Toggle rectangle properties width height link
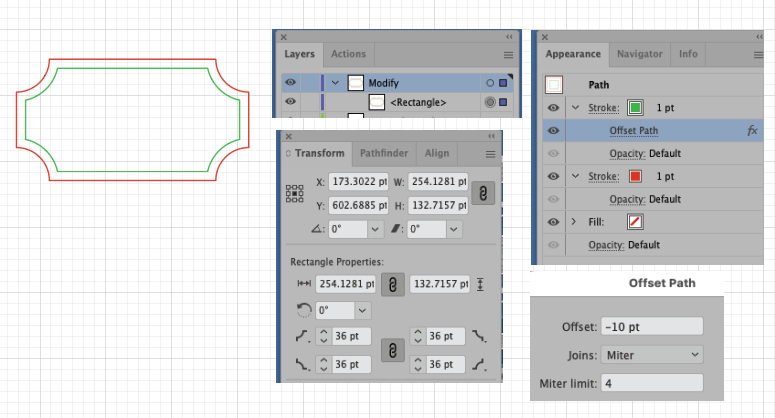 click(x=393, y=285)
